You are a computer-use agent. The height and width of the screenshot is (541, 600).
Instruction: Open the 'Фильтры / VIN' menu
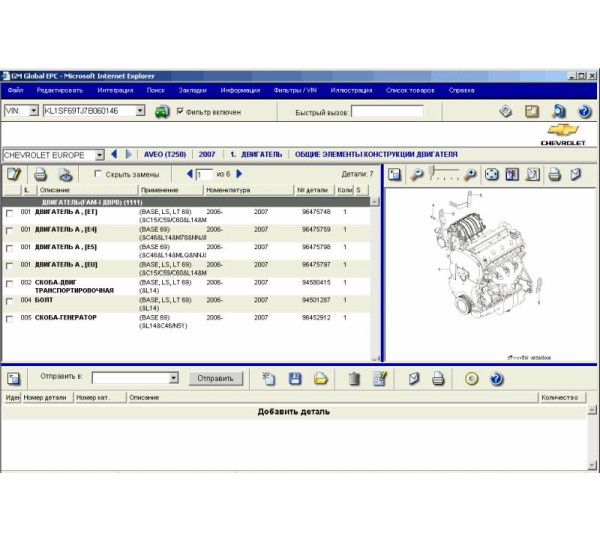click(294, 90)
